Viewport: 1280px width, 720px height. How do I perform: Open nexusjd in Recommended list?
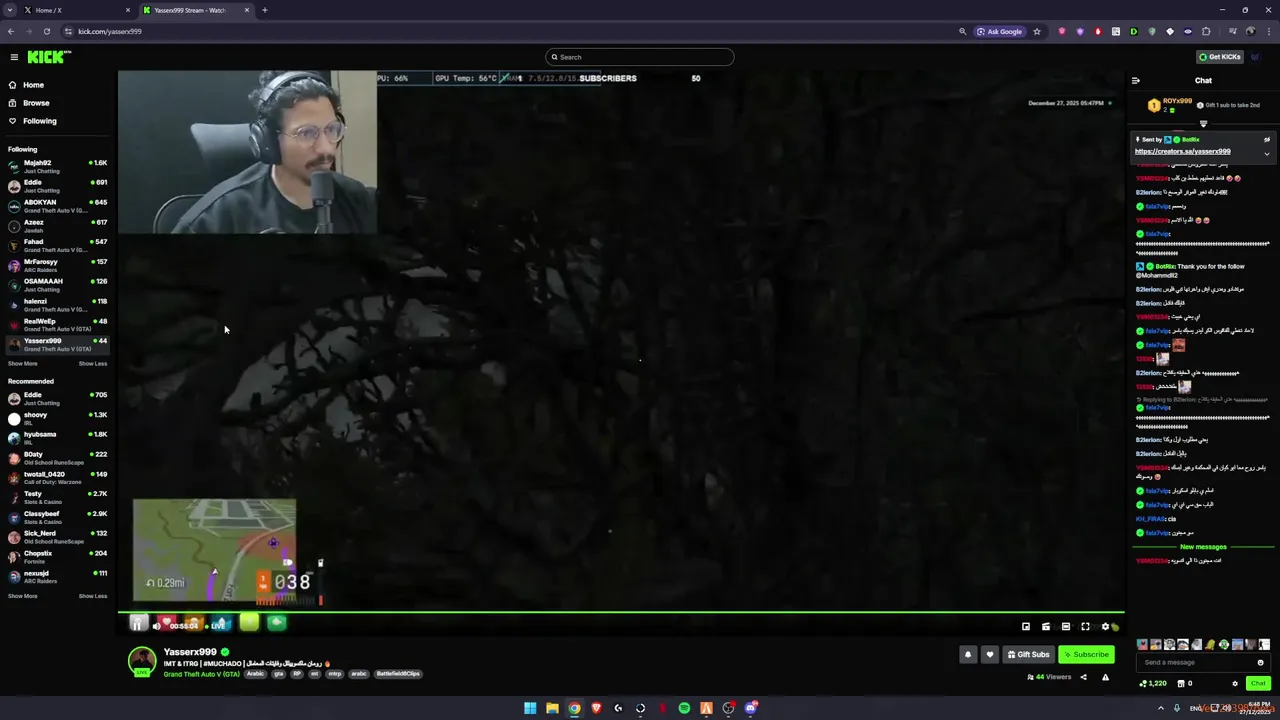[x=57, y=577]
